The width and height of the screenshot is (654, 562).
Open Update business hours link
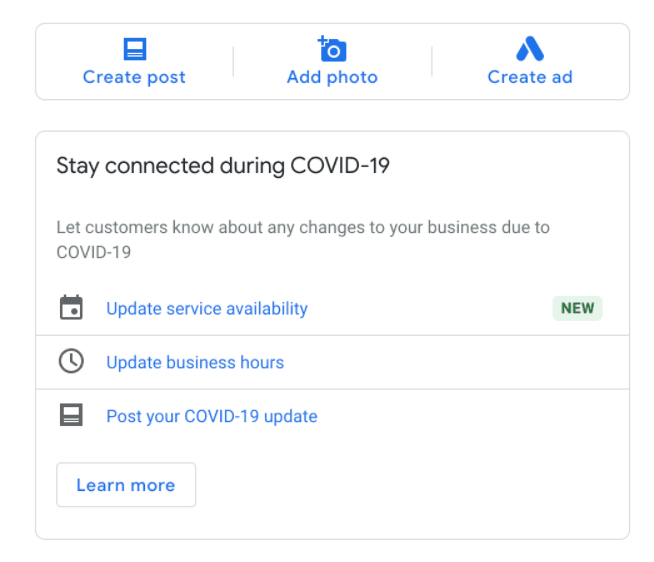coord(195,362)
